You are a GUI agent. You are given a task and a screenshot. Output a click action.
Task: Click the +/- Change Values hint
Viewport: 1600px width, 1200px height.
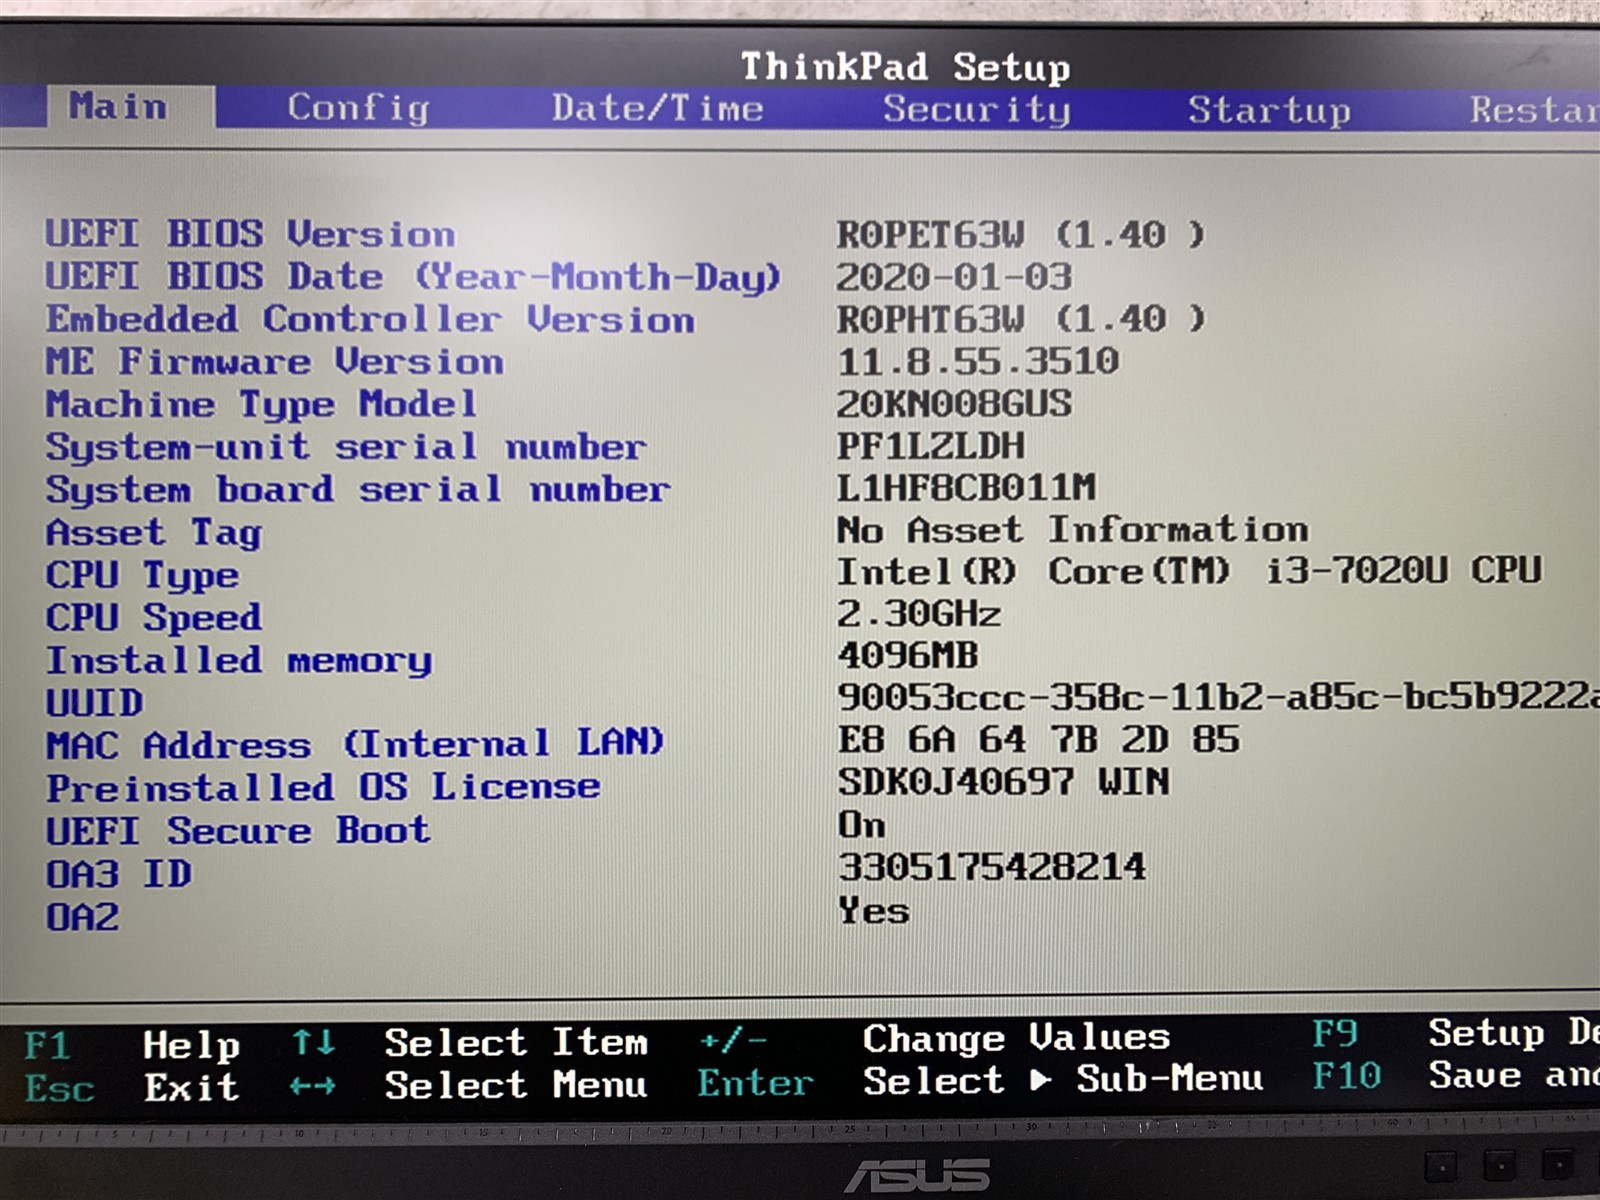click(934, 1040)
